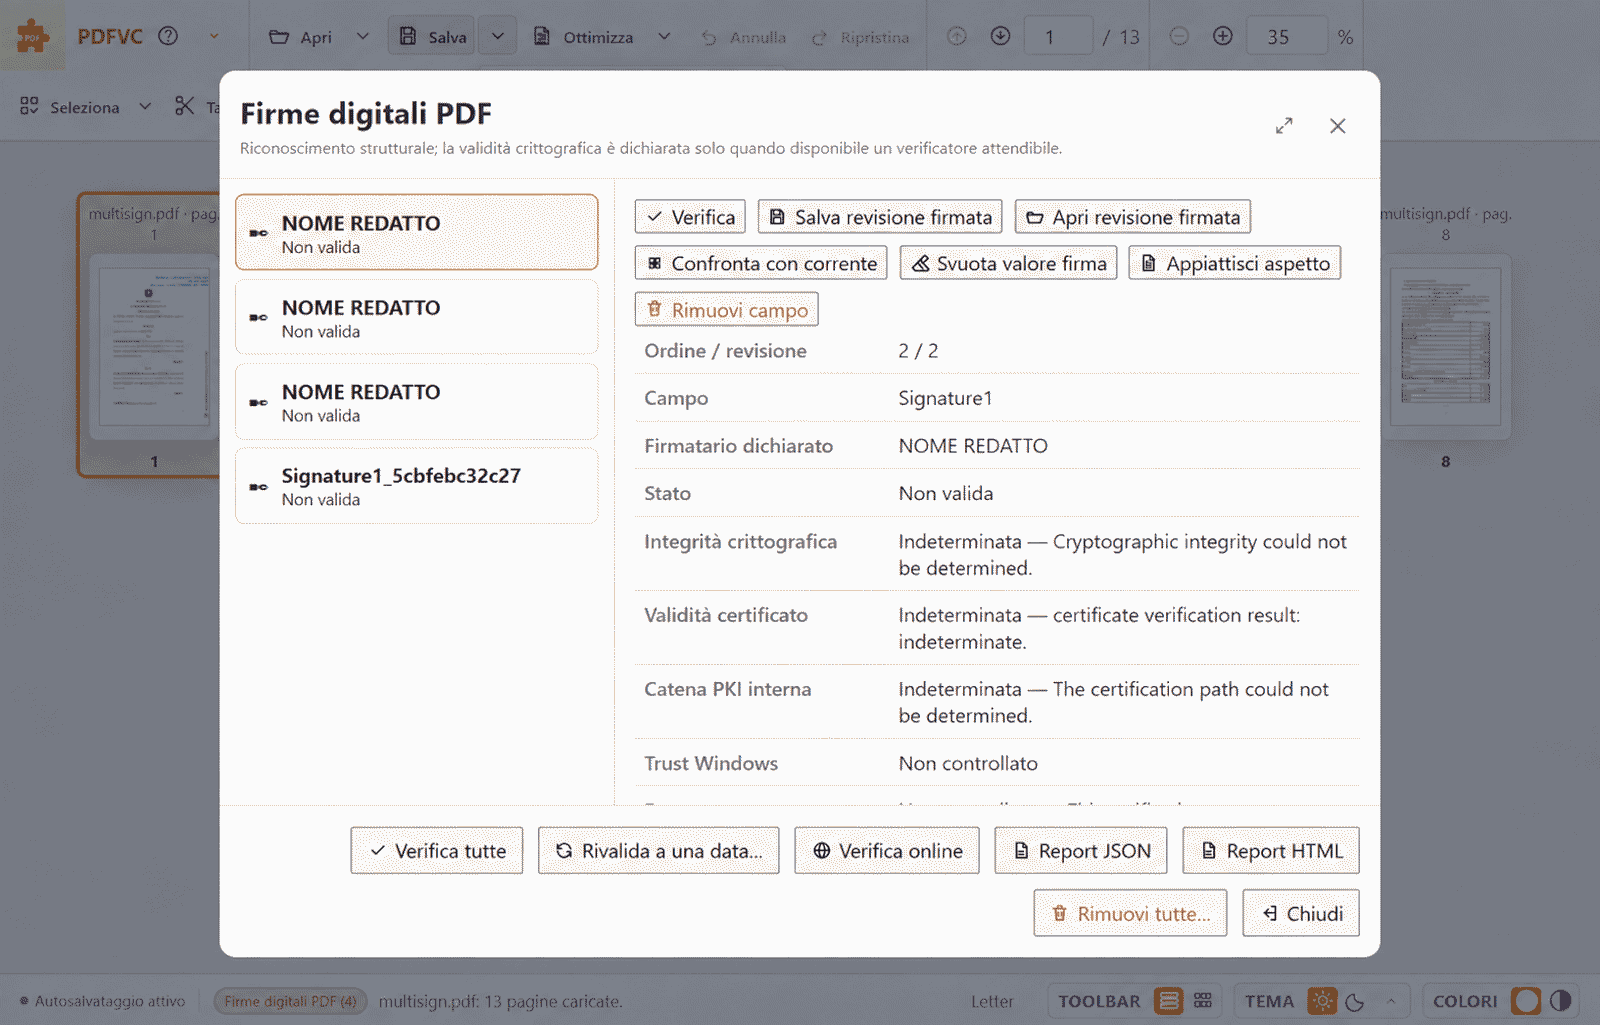Click Salva revisione firmata button
The height and width of the screenshot is (1025, 1600).
click(880, 217)
